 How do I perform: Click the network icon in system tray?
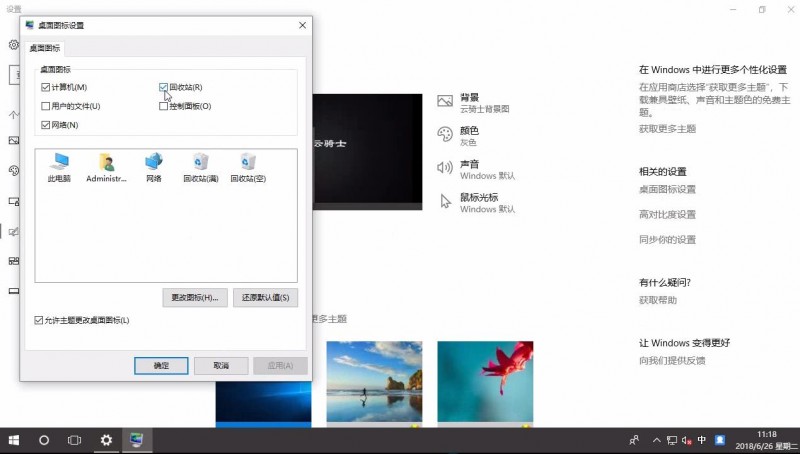[x=672, y=440]
